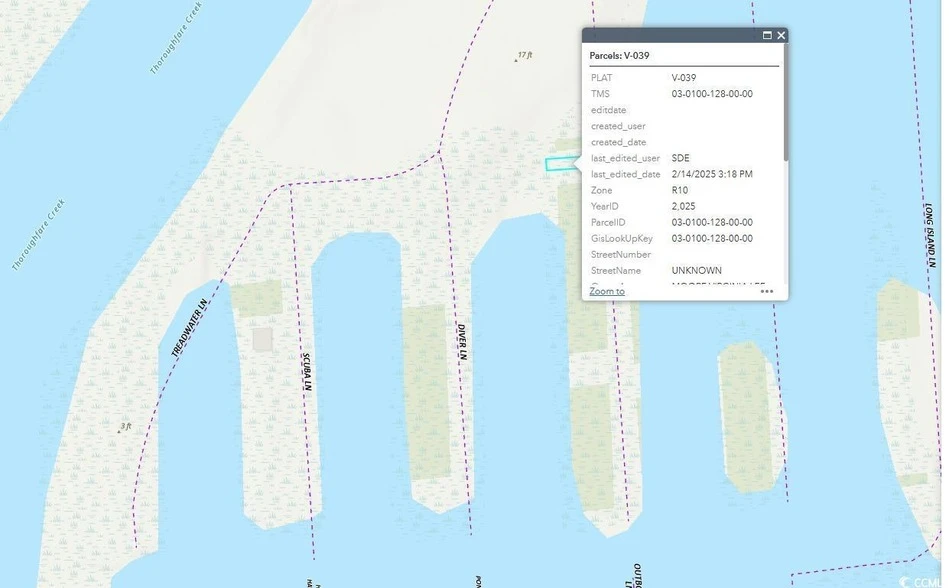
Task: Click the Long Island Ln label on the right
Action: coord(927,235)
